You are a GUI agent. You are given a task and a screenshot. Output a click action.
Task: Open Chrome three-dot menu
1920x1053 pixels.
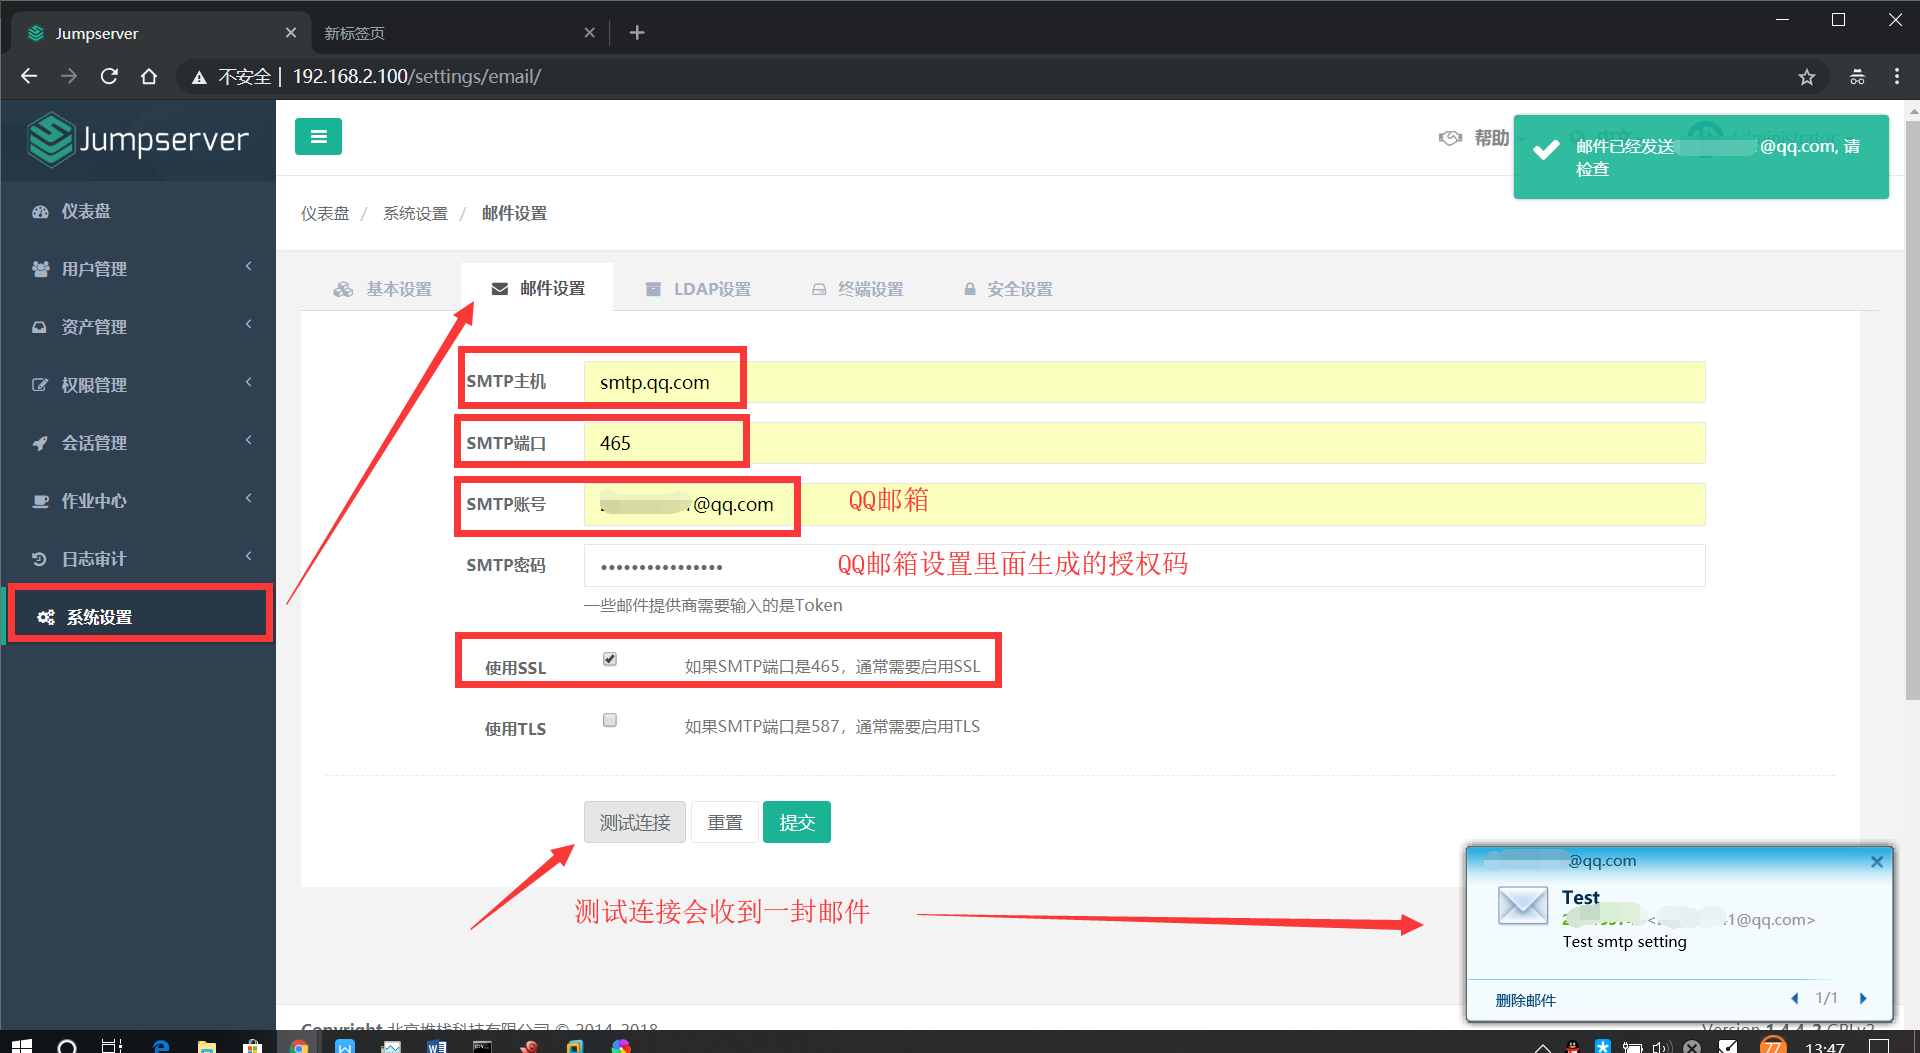click(x=1897, y=77)
